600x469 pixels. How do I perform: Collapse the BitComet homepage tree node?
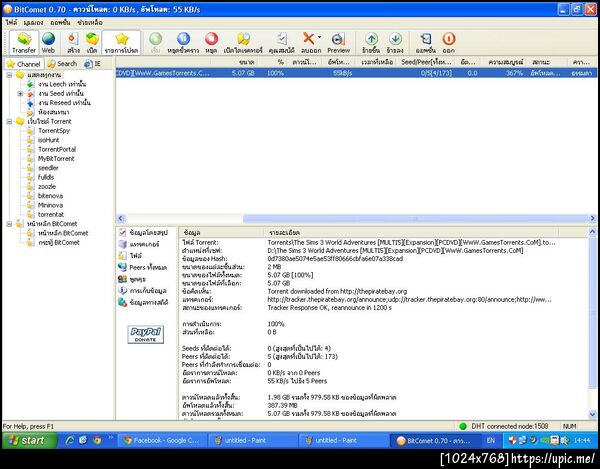[9, 224]
